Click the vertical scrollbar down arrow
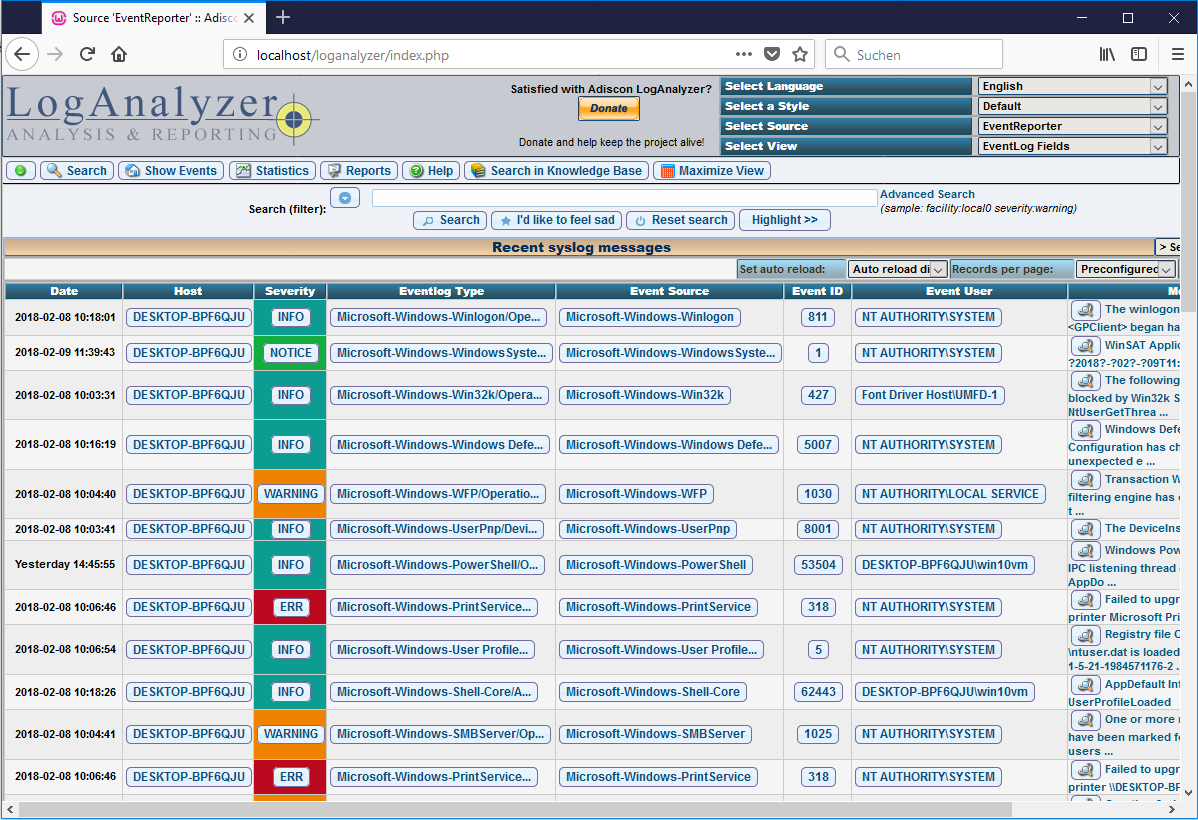The width and height of the screenshot is (1198, 820). pyautogui.click(x=1188, y=792)
